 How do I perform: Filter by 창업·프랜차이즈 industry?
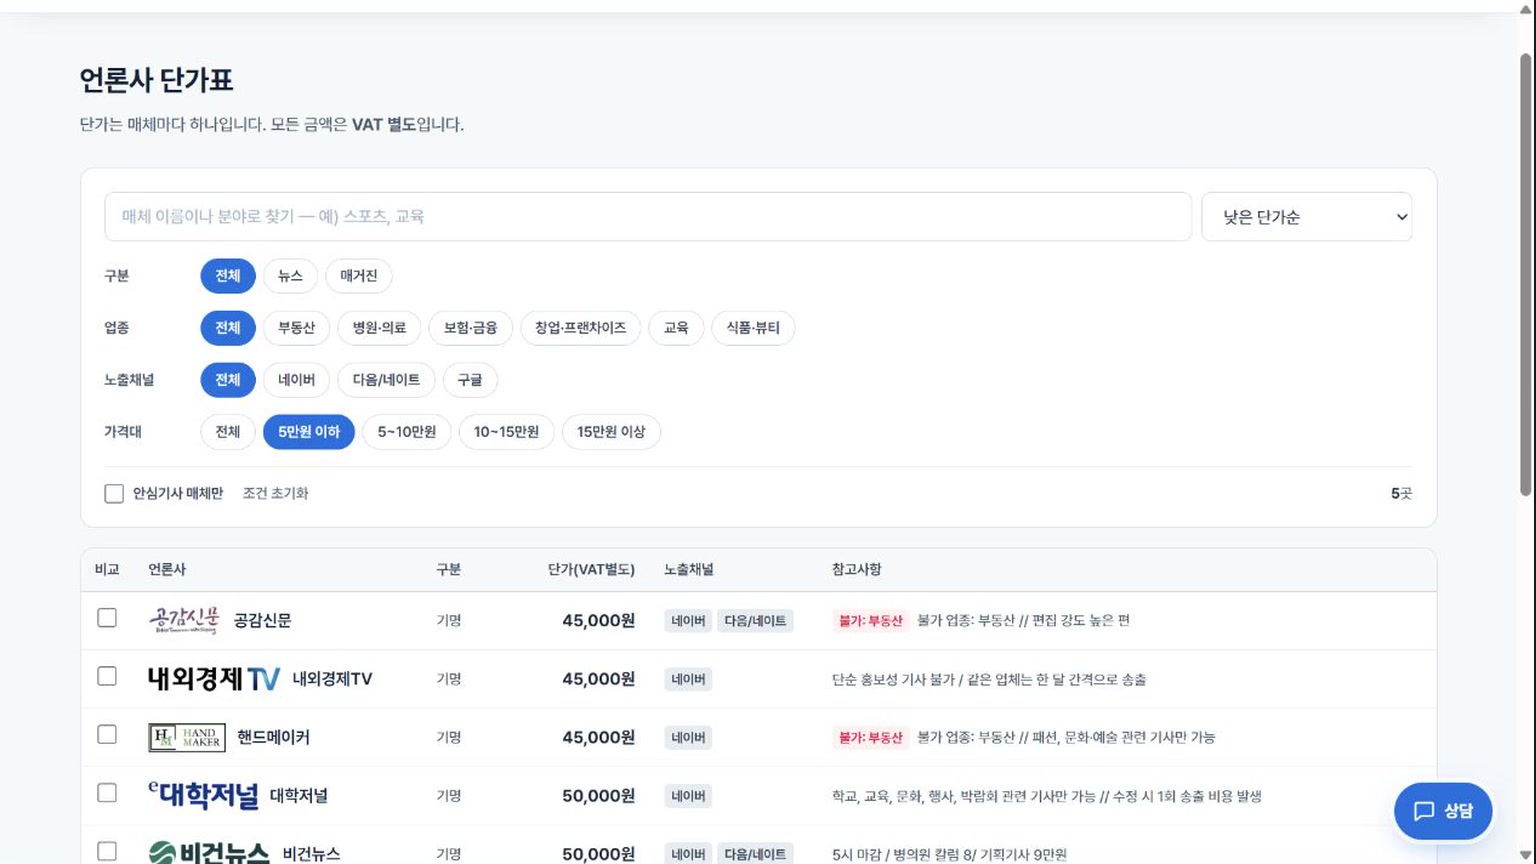[x=580, y=328]
